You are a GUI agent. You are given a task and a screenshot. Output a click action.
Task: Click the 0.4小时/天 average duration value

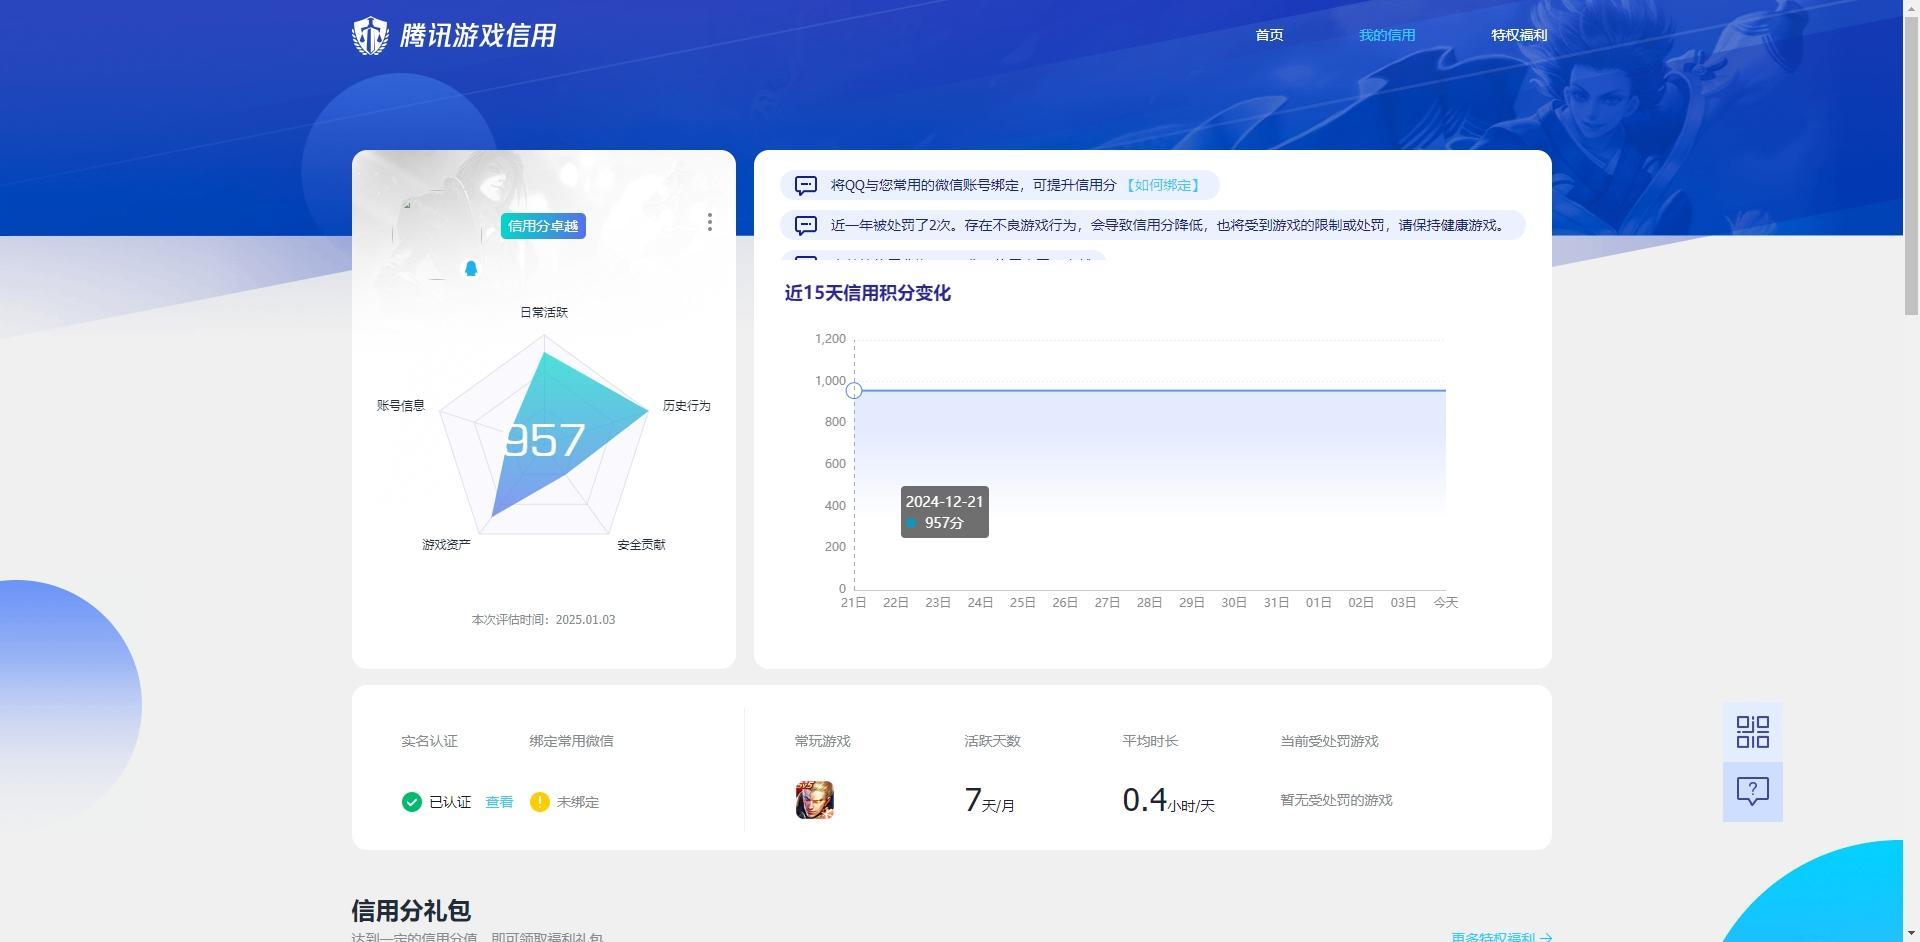pos(1168,800)
